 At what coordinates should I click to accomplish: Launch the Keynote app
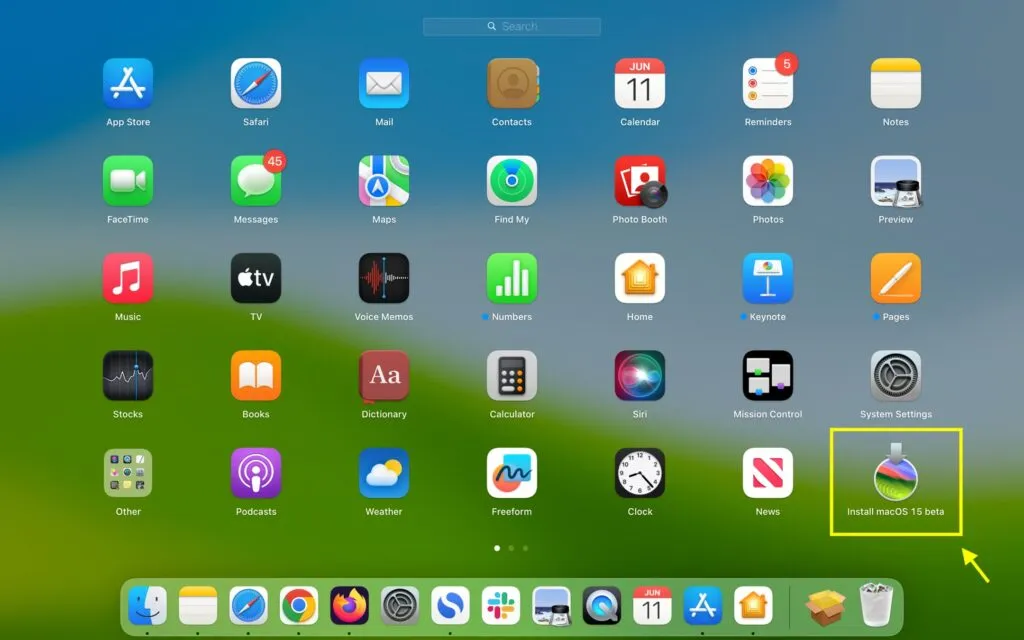[x=768, y=278]
